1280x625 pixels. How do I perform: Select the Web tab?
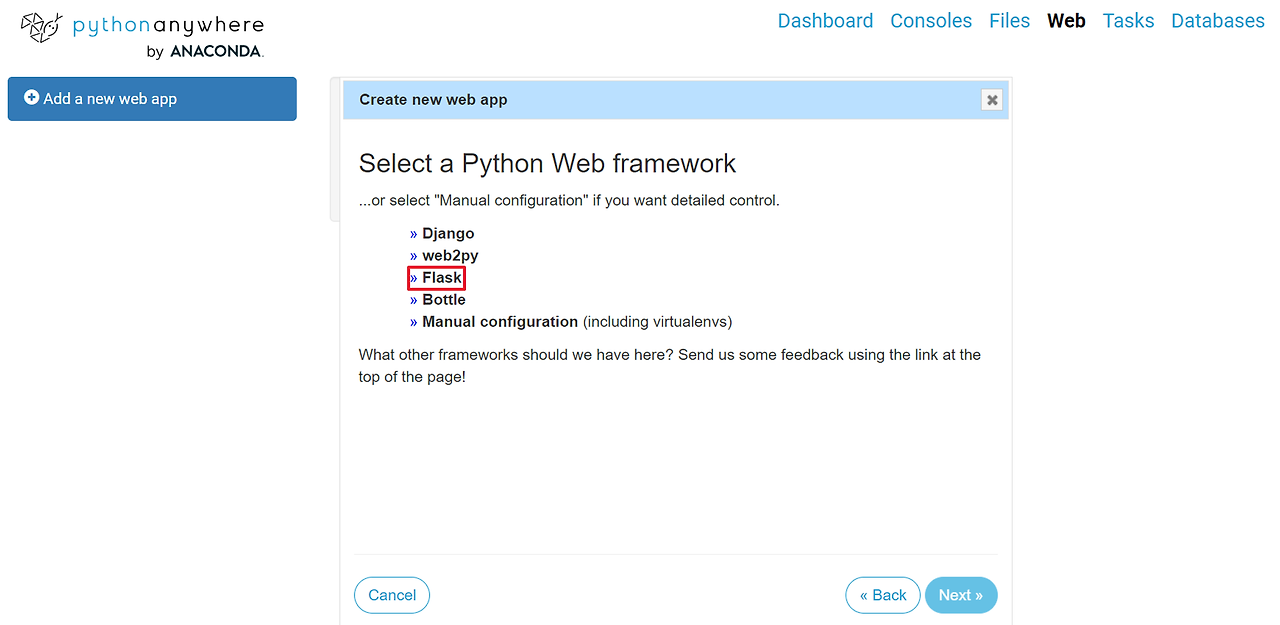point(1066,21)
